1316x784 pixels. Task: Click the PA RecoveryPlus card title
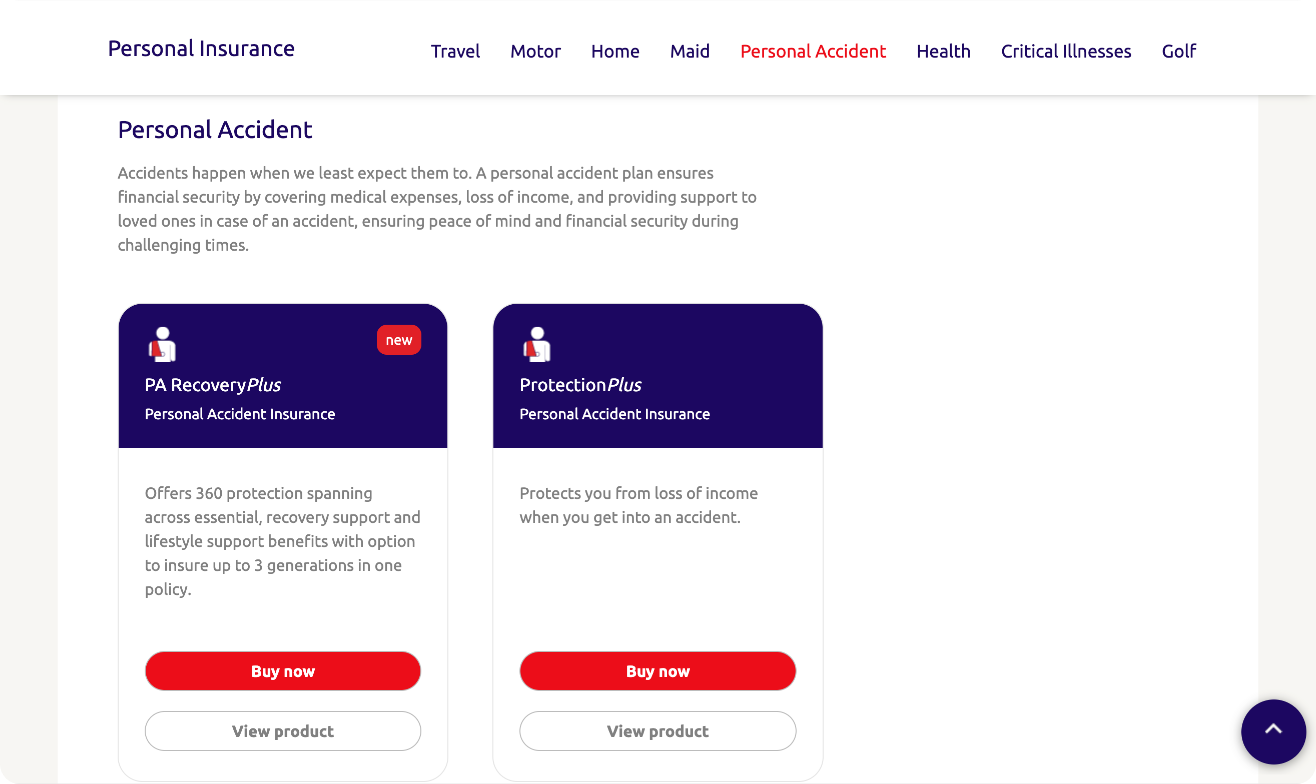pyautogui.click(x=213, y=385)
